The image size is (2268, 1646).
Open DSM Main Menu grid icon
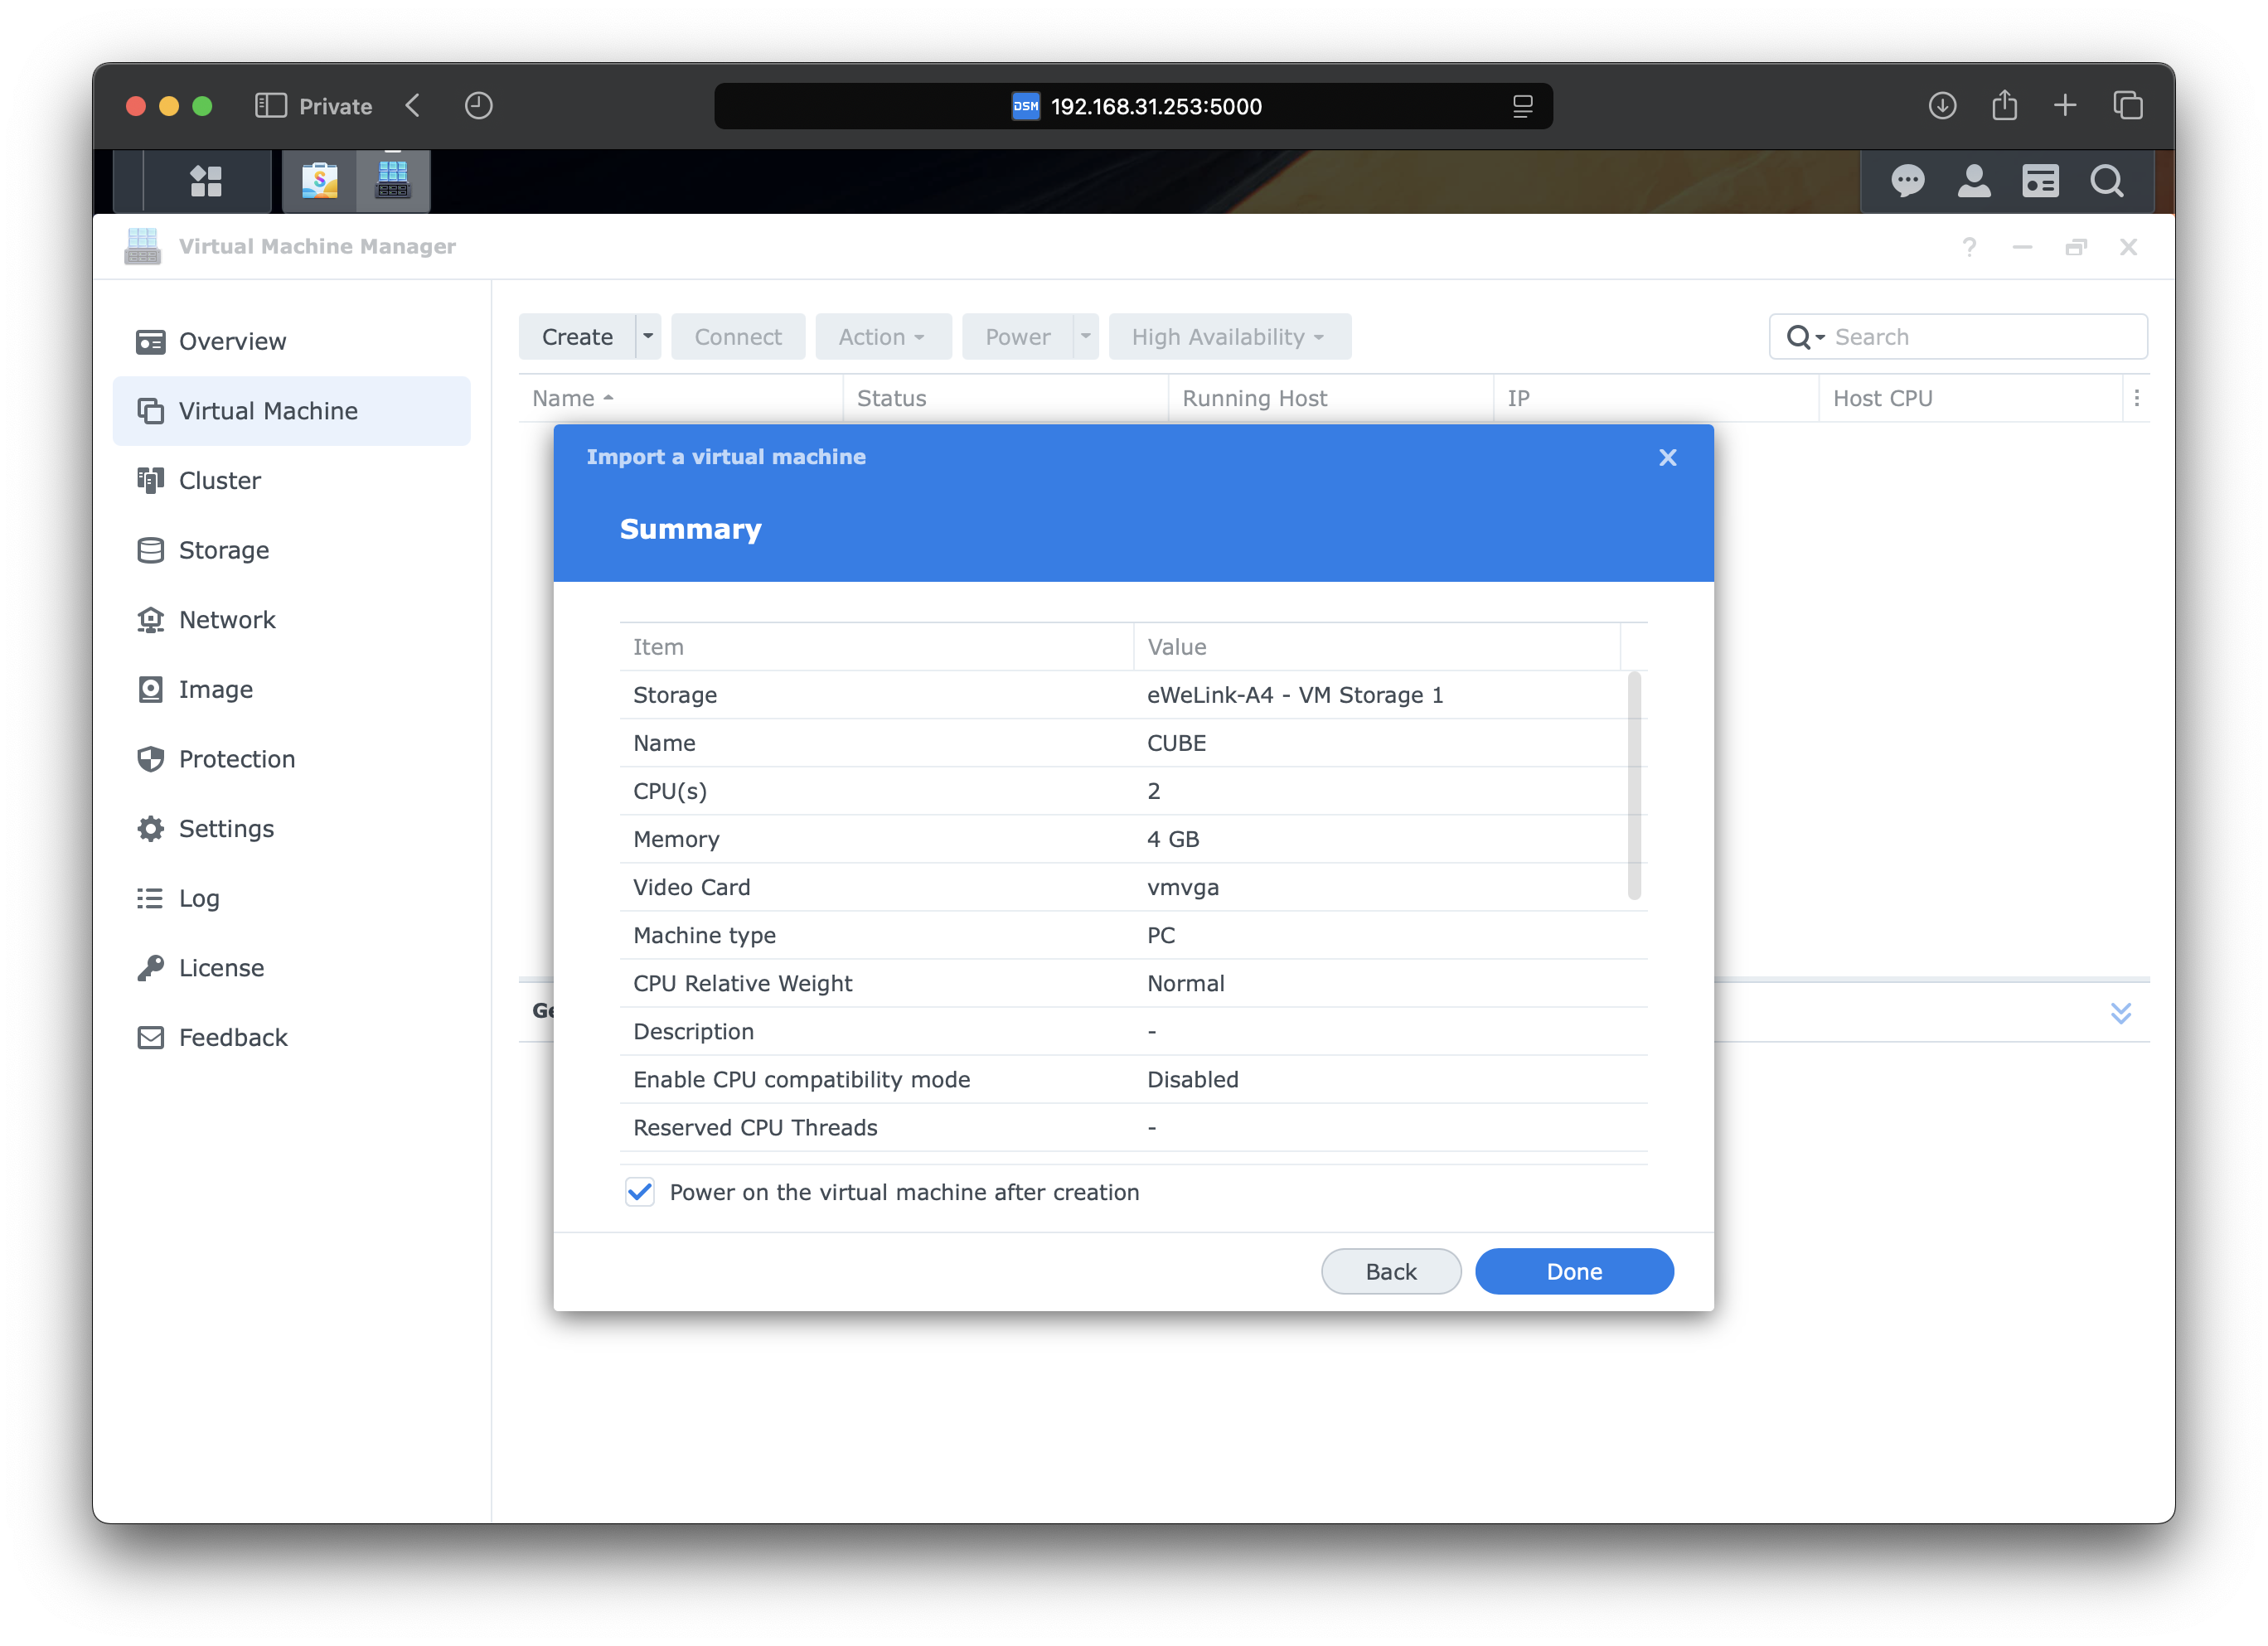pos(206,181)
